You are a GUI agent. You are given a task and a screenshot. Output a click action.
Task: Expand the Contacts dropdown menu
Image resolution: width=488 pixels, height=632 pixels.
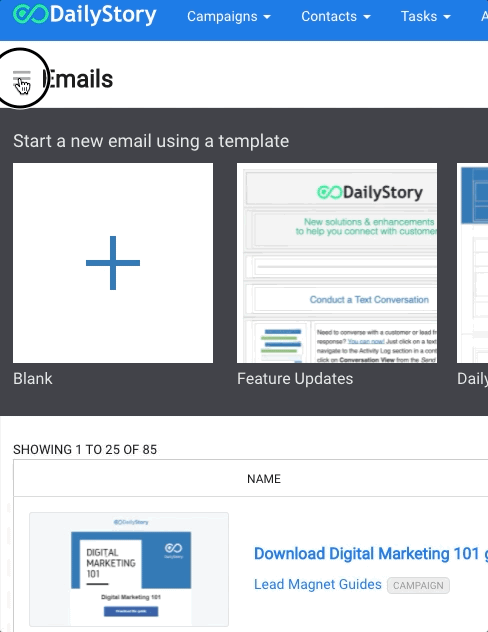pos(336,17)
